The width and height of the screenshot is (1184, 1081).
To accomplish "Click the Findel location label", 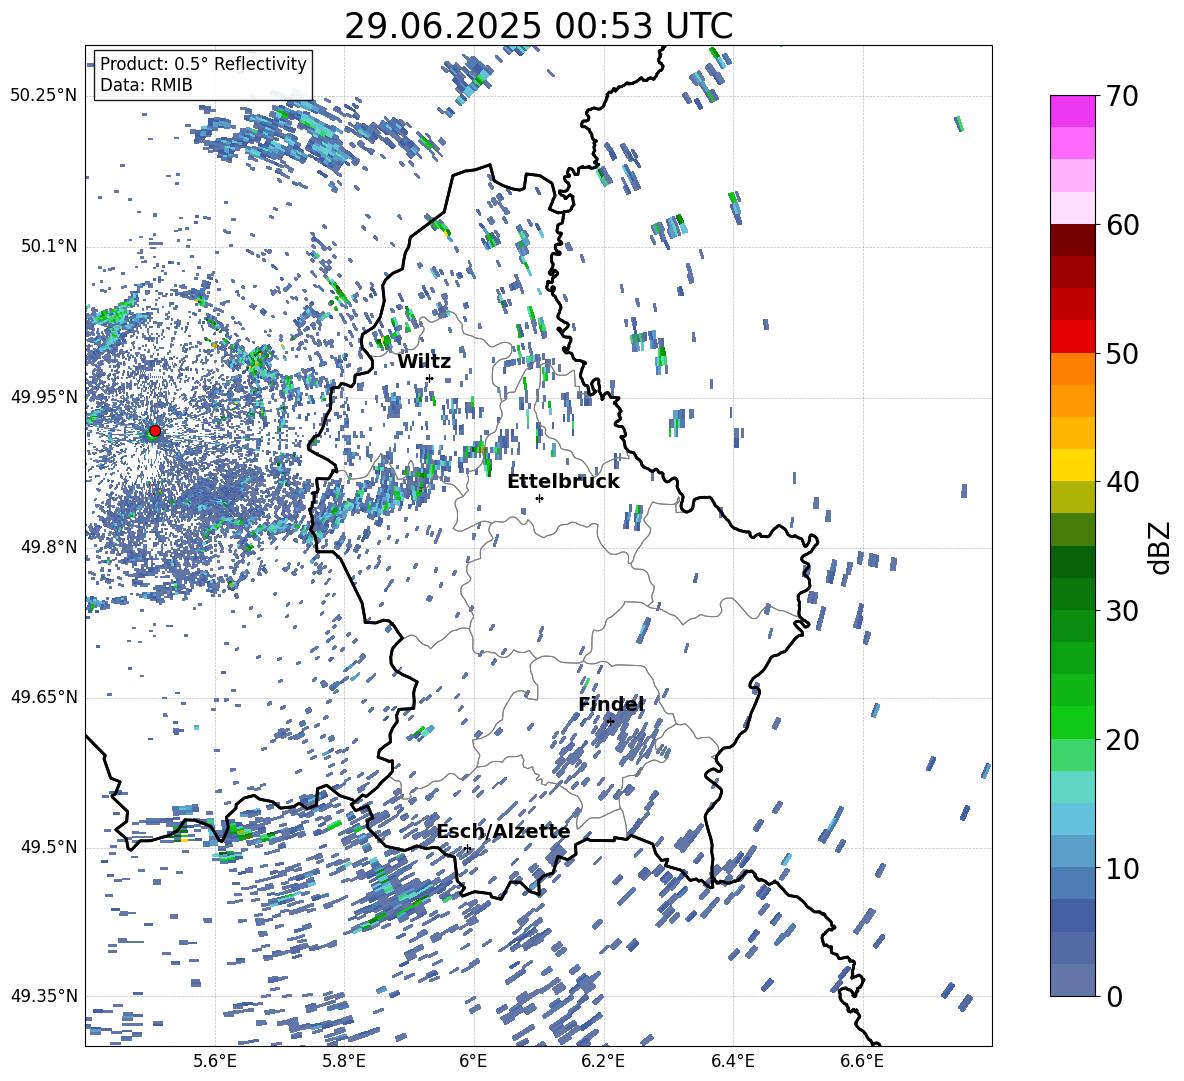I will pos(611,704).
